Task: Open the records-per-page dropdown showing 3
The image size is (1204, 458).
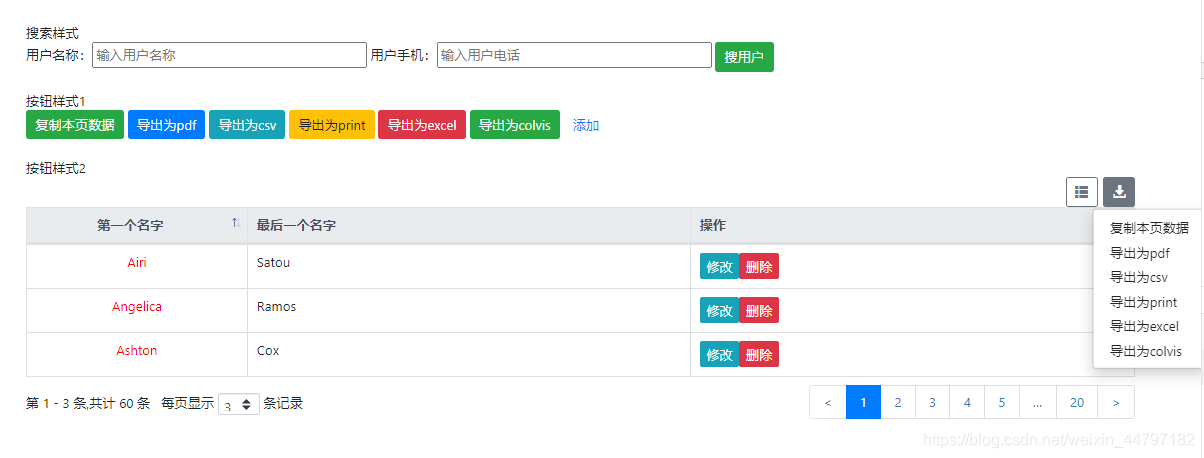Action: (x=239, y=404)
